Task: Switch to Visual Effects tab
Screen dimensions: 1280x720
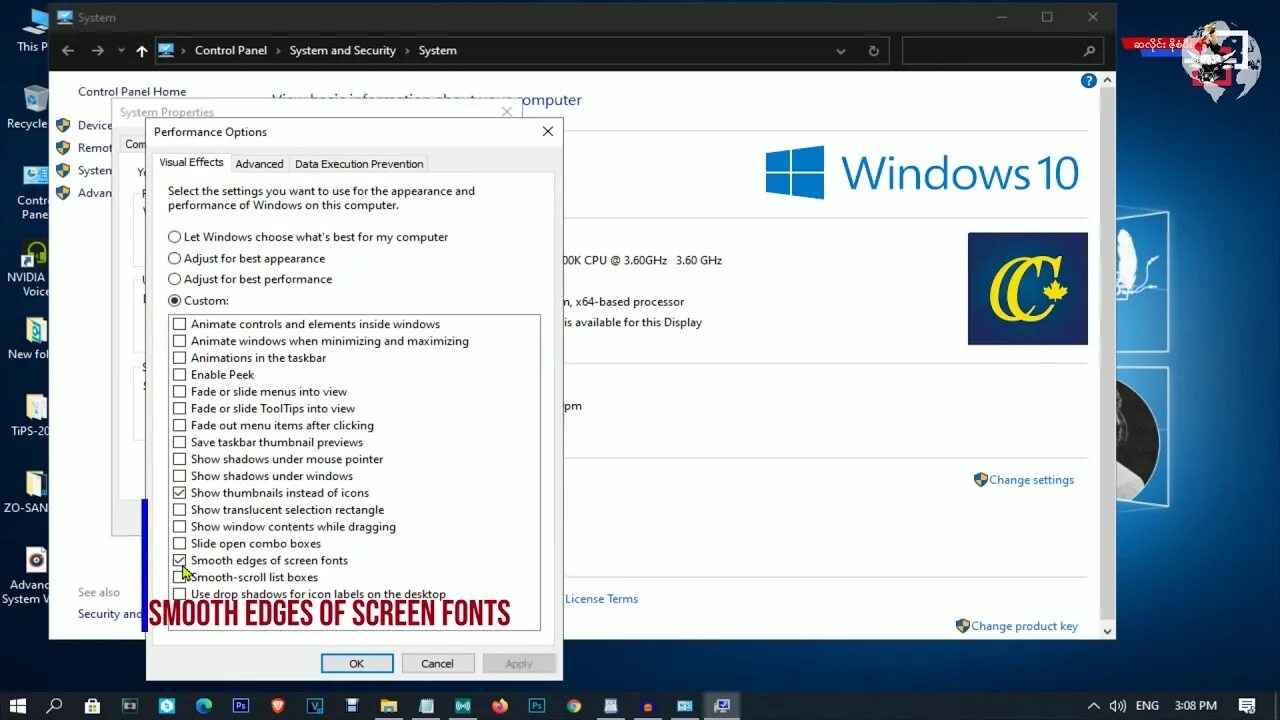Action: coord(191,163)
